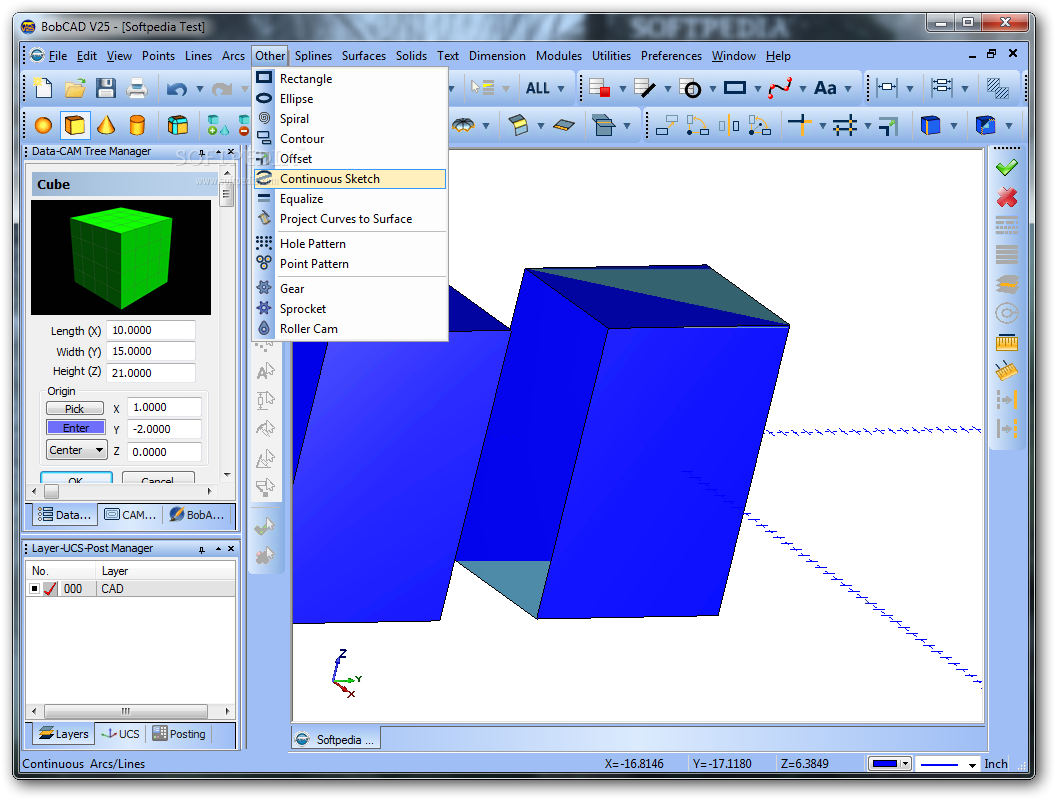Click the Pick origin button
Viewport: 1056px width, 800px height.
(x=75, y=409)
